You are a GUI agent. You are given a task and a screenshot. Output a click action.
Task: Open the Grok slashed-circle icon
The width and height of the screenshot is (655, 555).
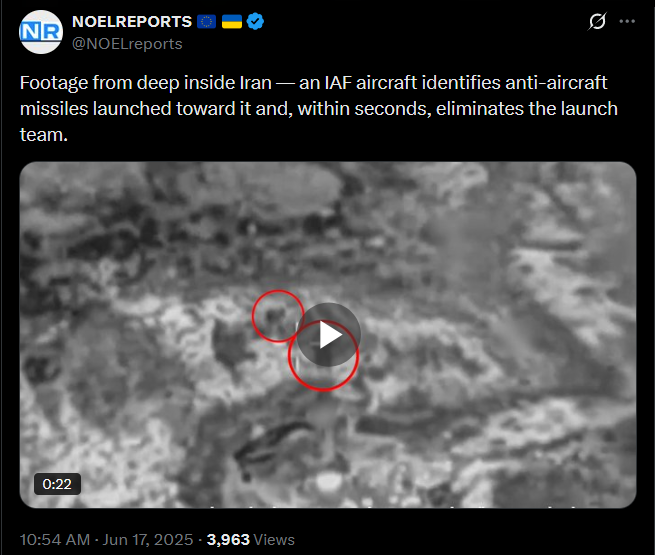coord(597,21)
